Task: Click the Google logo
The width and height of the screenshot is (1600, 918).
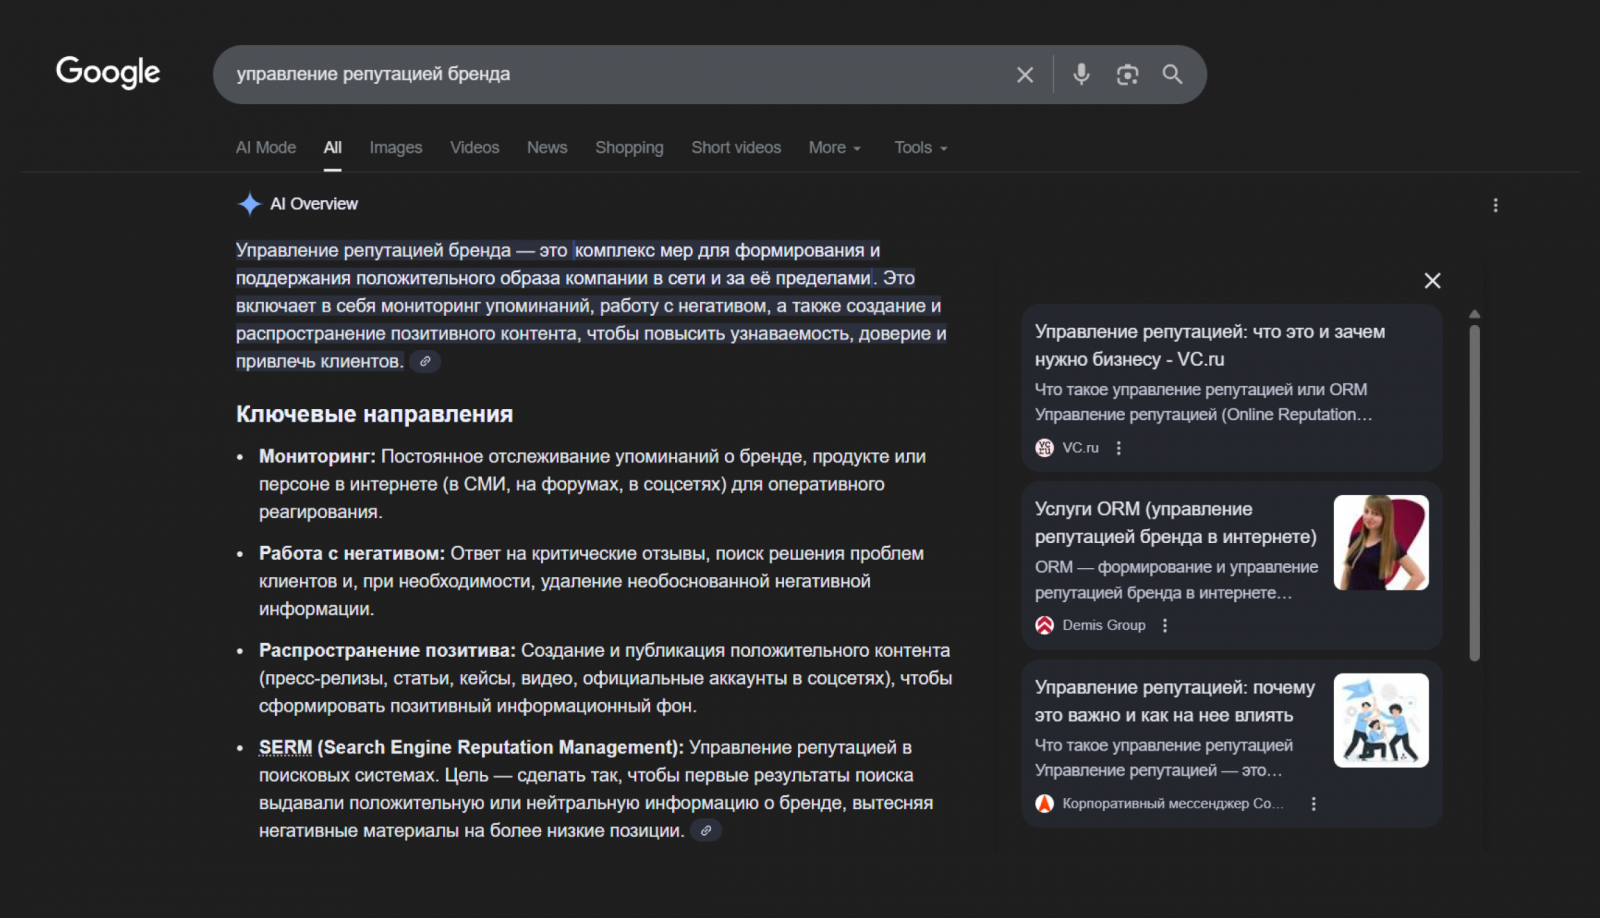Action: point(108,72)
